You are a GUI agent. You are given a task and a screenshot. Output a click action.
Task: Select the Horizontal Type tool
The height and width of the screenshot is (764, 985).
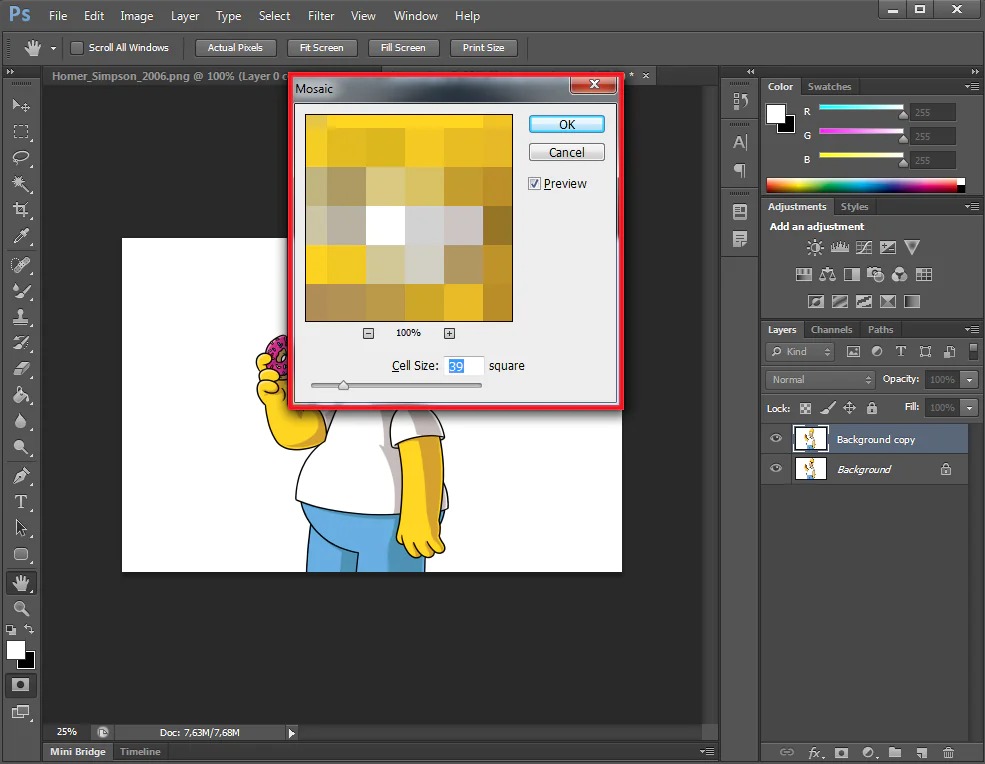click(21, 502)
